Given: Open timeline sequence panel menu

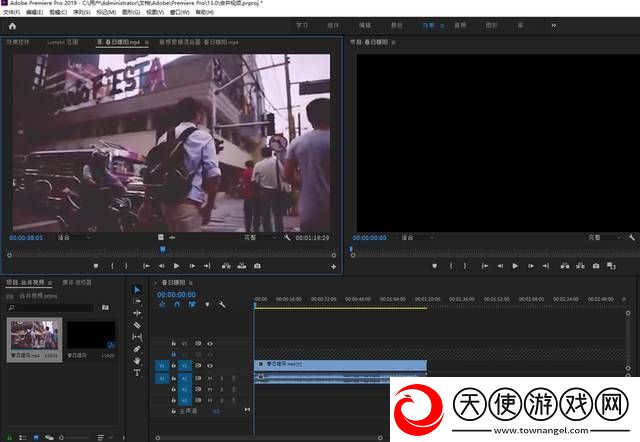Looking at the screenshot, I should click(x=191, y=282).
